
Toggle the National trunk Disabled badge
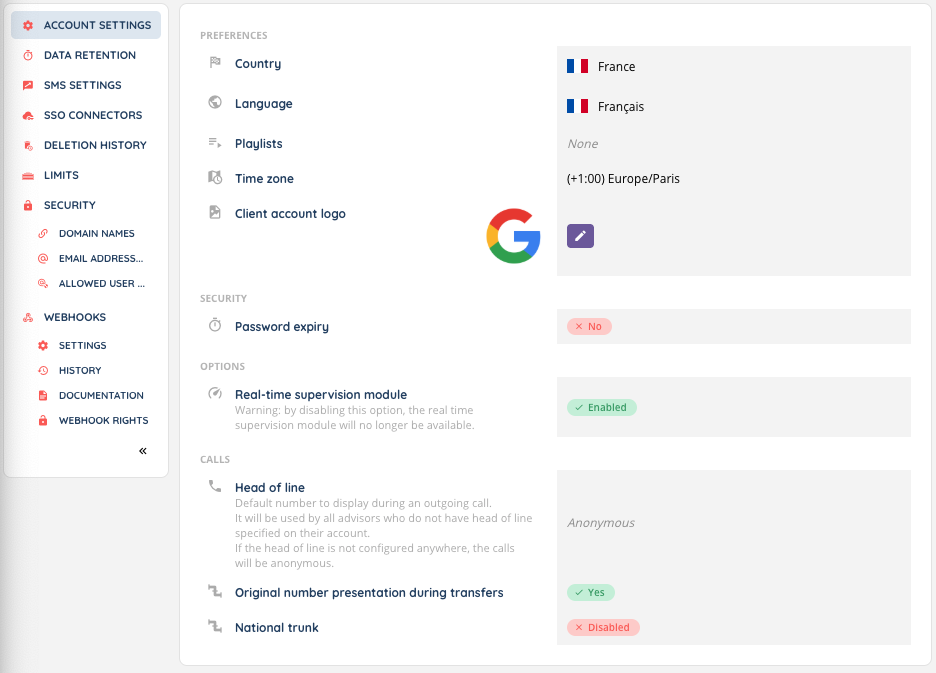pyautogui.click(x=603, y=627)
